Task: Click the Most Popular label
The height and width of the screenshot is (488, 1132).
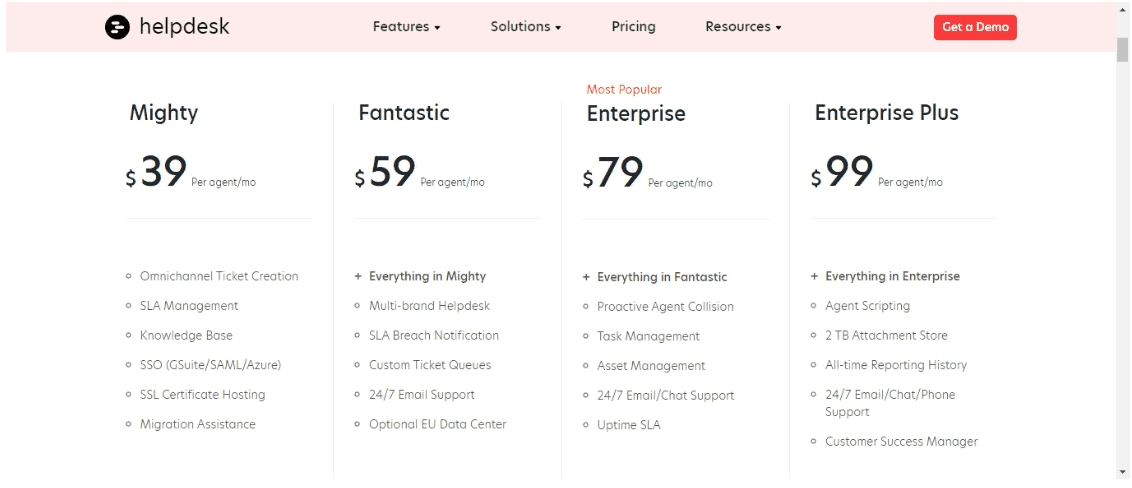Action: 624,90
